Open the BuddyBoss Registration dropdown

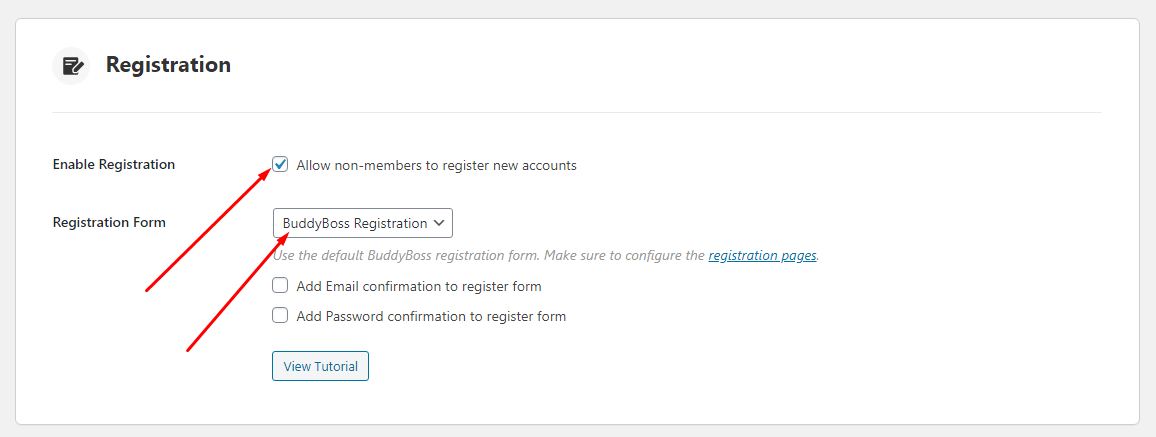coord(363,223)
